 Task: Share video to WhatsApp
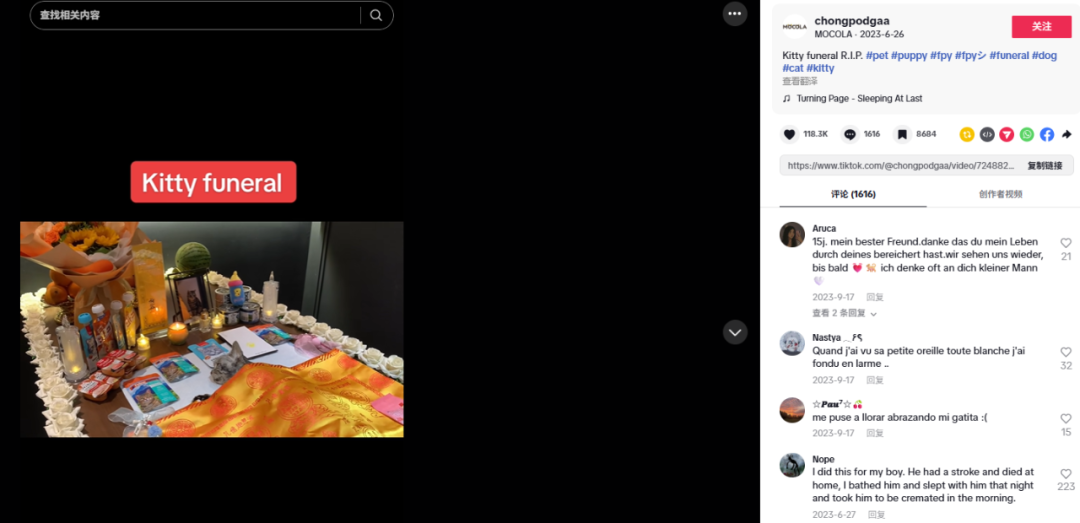(1027, 134)
